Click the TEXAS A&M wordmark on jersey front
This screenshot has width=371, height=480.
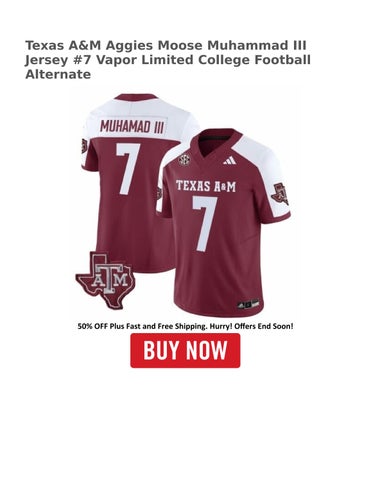pyautogui.click(x=206, y=186)
